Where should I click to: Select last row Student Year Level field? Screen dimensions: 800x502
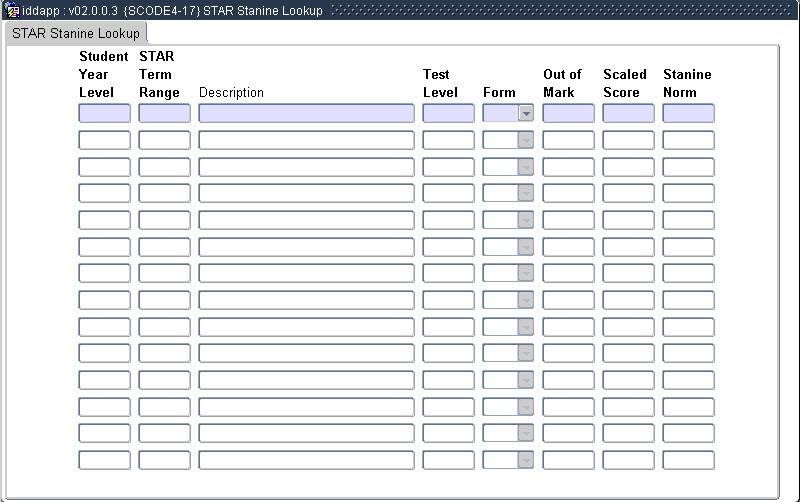click(x=104, y=460)
